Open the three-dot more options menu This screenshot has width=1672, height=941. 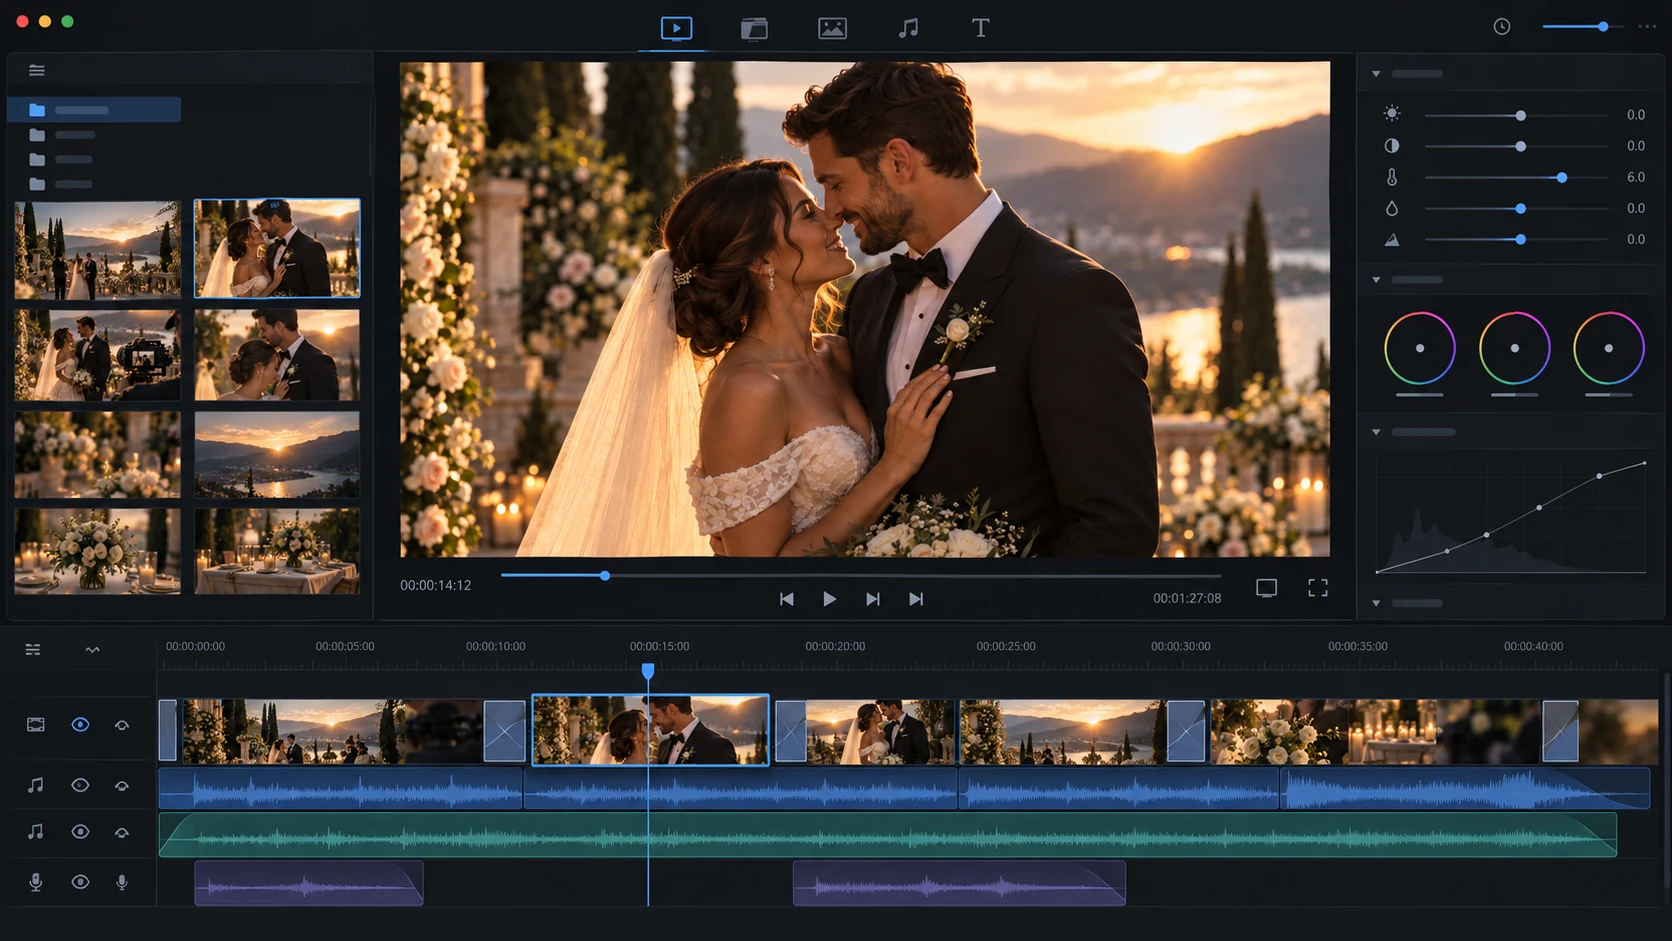[x=1647, y=27]
